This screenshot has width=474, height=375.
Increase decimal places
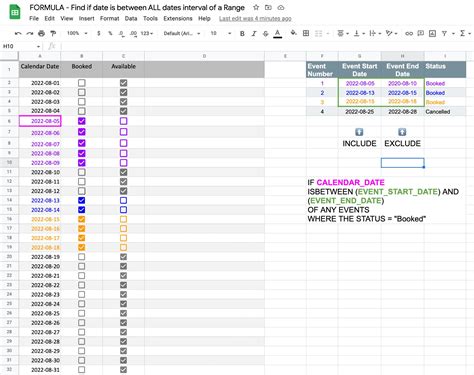click(x=133, y=33)
